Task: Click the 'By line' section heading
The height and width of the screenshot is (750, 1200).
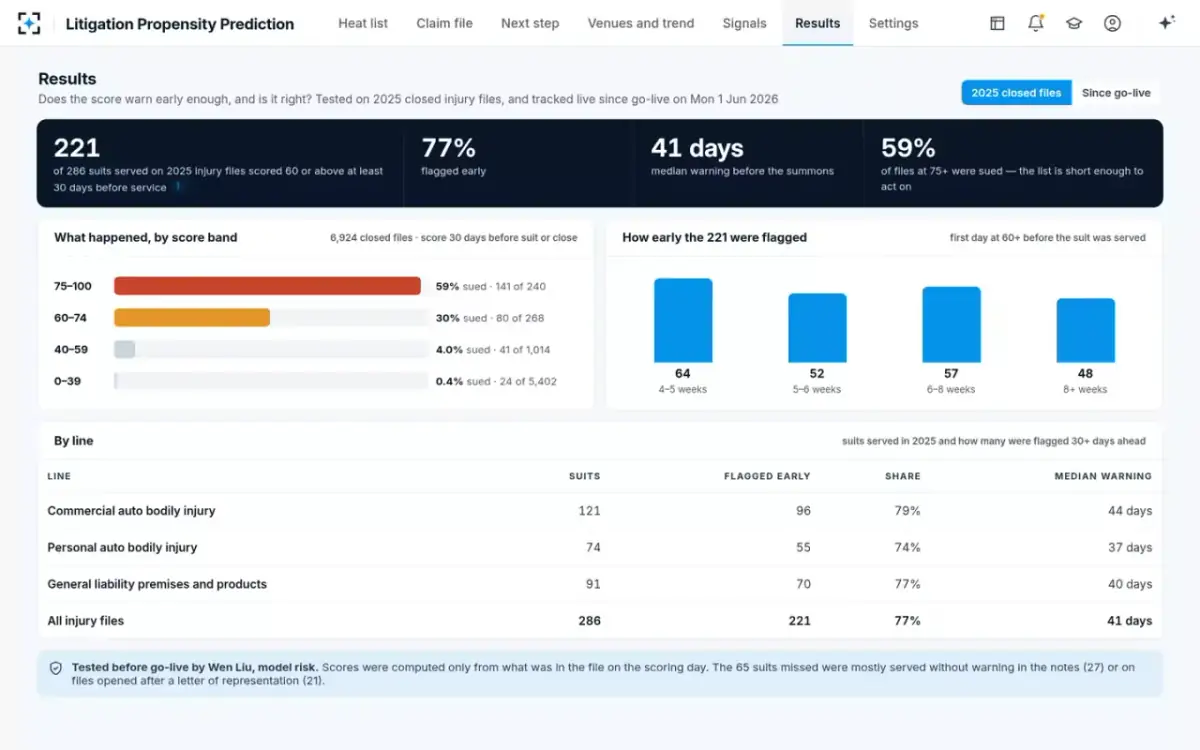Action: click(74, 441)
